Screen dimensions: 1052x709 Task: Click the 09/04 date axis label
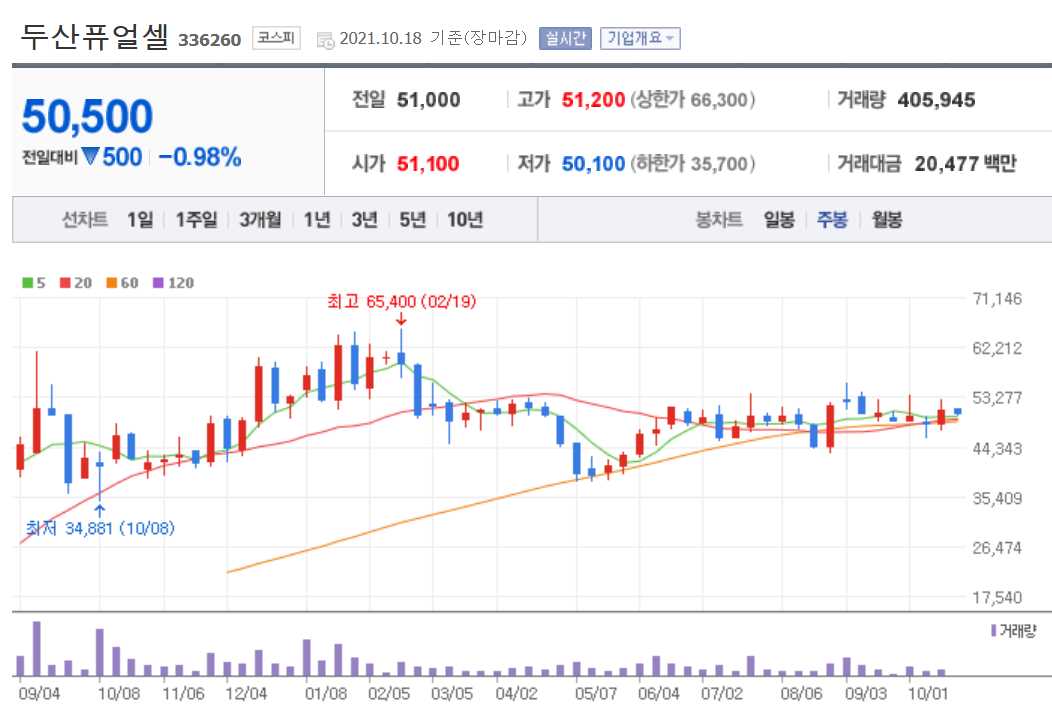pos(39,693)
